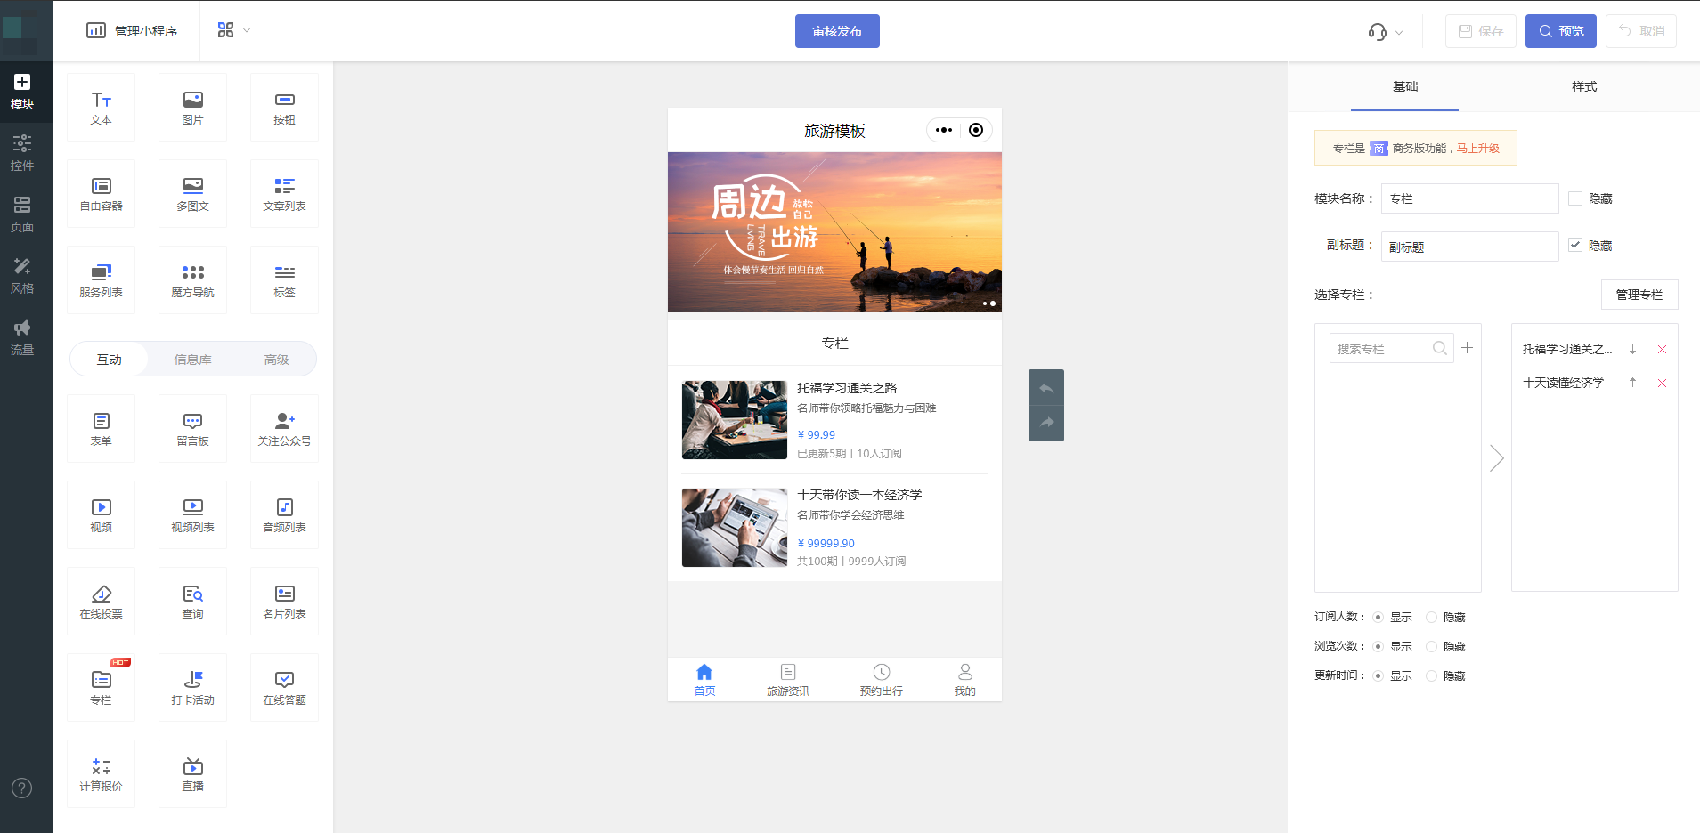Add the 视频 video module

pos(101,515)
